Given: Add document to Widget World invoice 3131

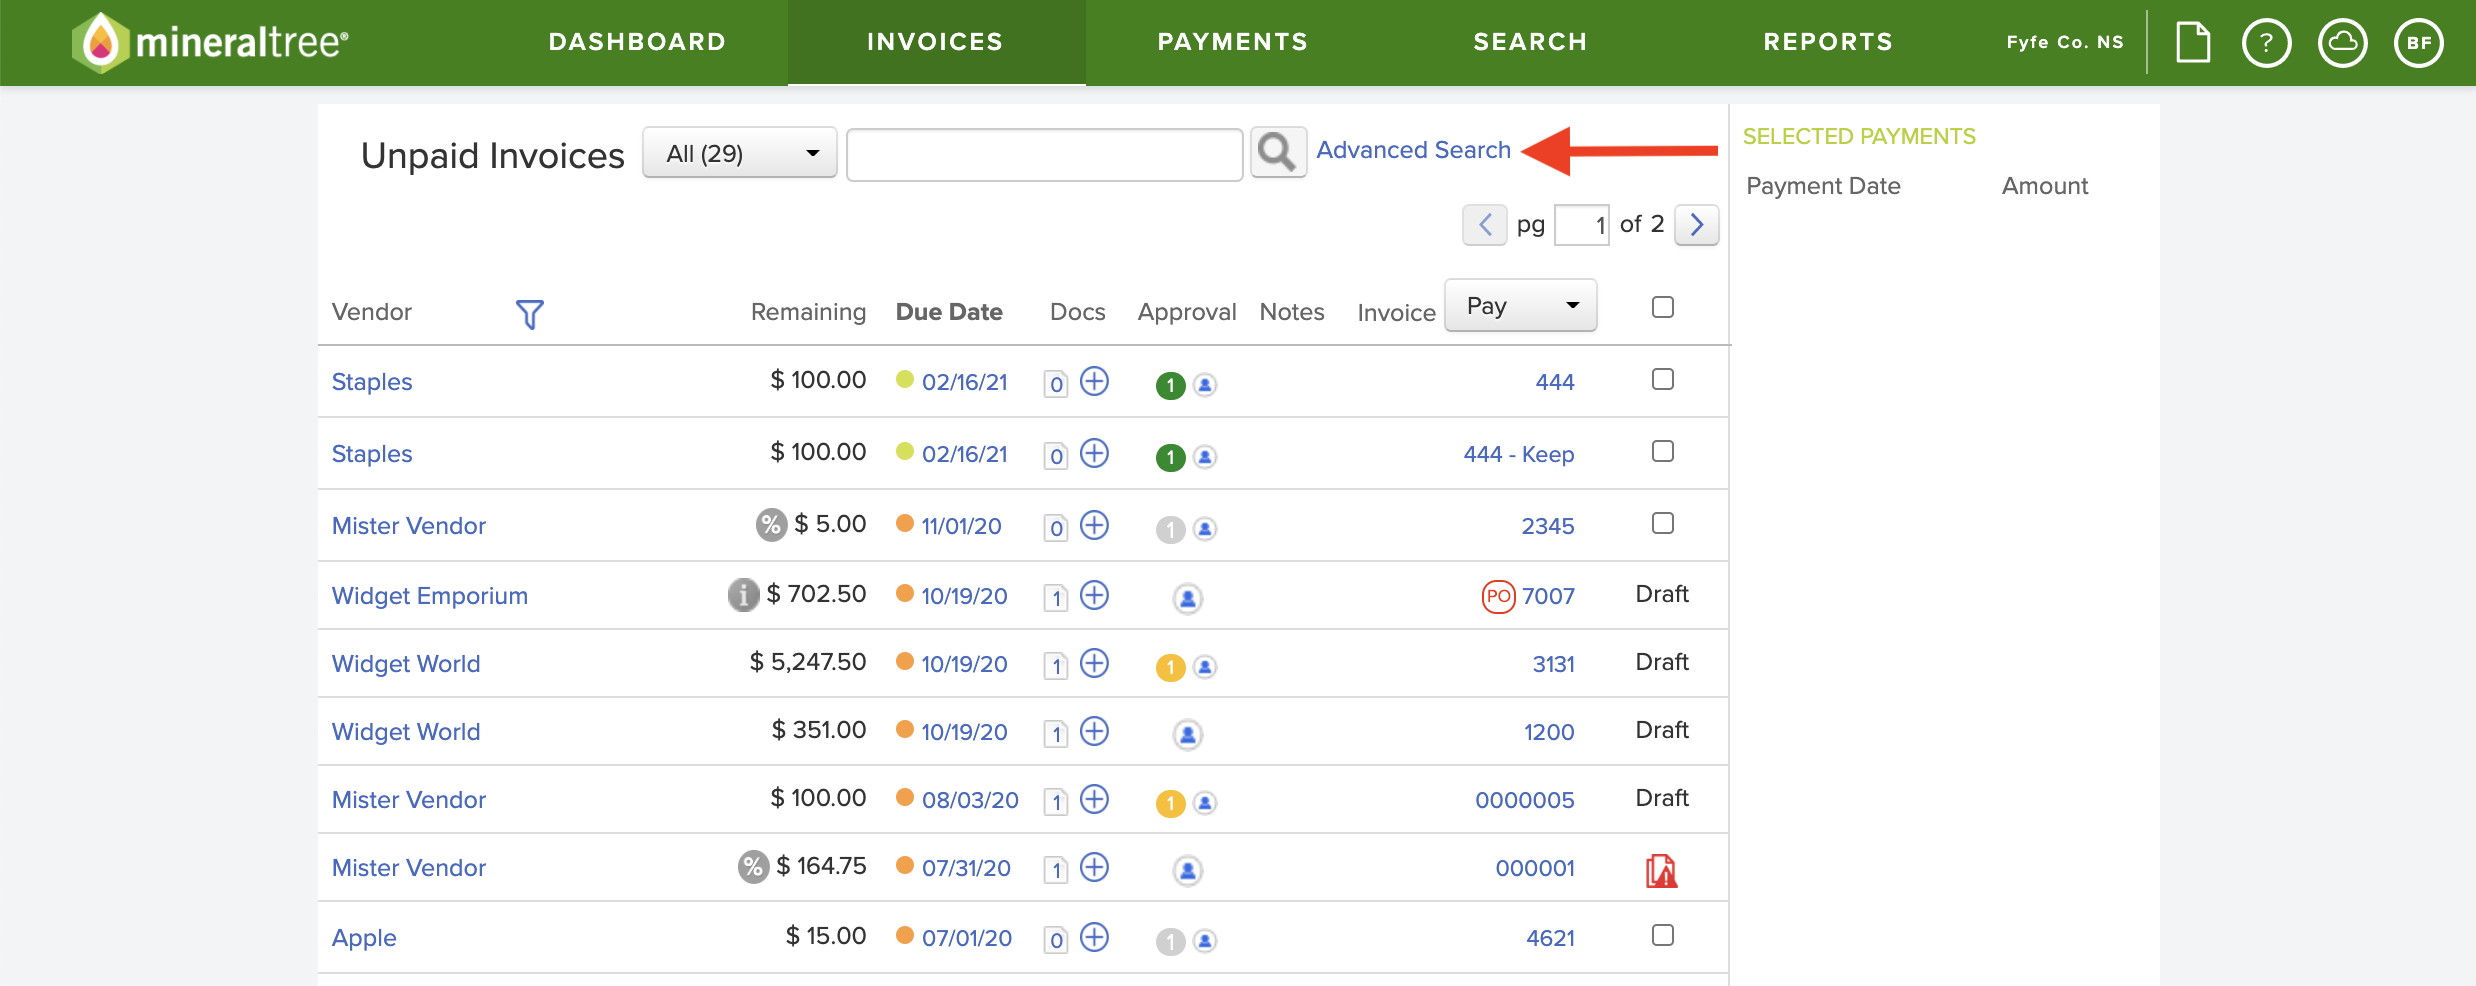Looking at the screenshot, I should 1095,663.
